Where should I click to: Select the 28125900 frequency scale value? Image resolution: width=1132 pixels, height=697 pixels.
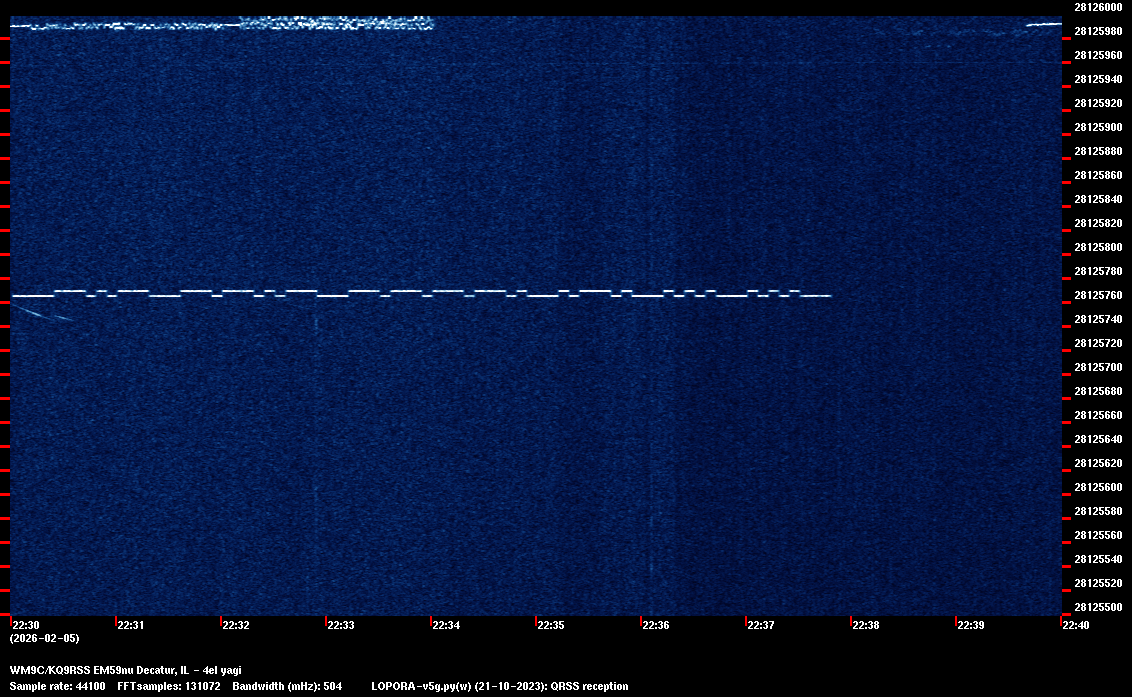pos(1097,127)
